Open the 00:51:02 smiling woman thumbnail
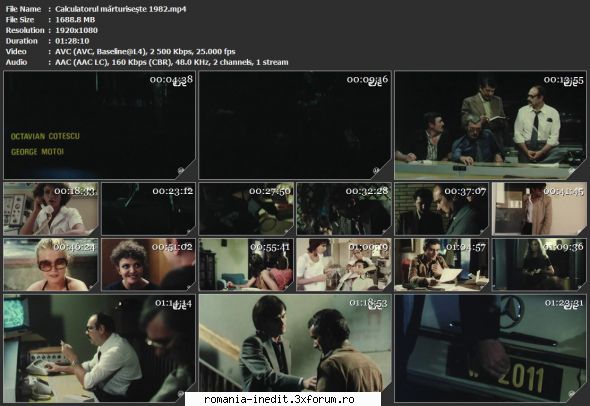Viewport: 590px width, 406px height. (x=148, y=265)
